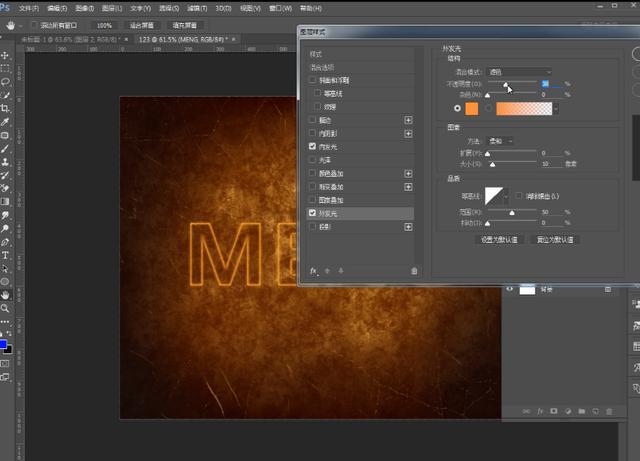Select the solid color radio button
The height and width of the screenshot is (461, 640).
pos(457,108)
